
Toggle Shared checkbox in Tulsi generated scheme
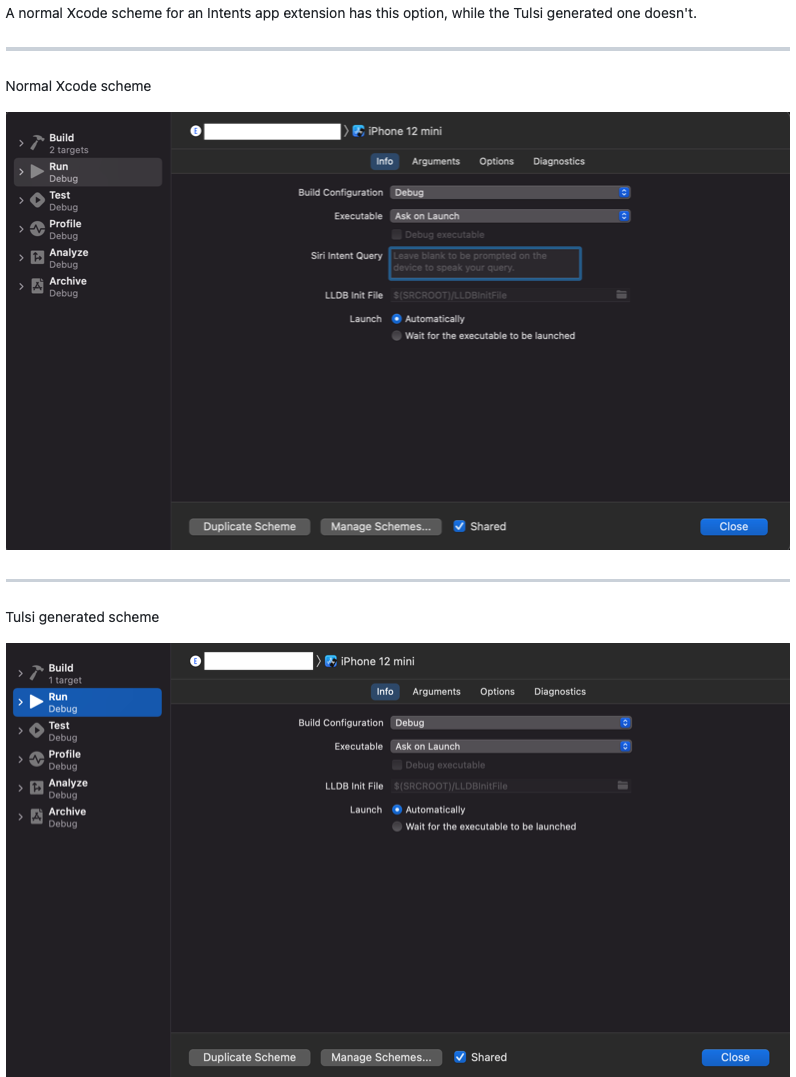(460, 1057)
